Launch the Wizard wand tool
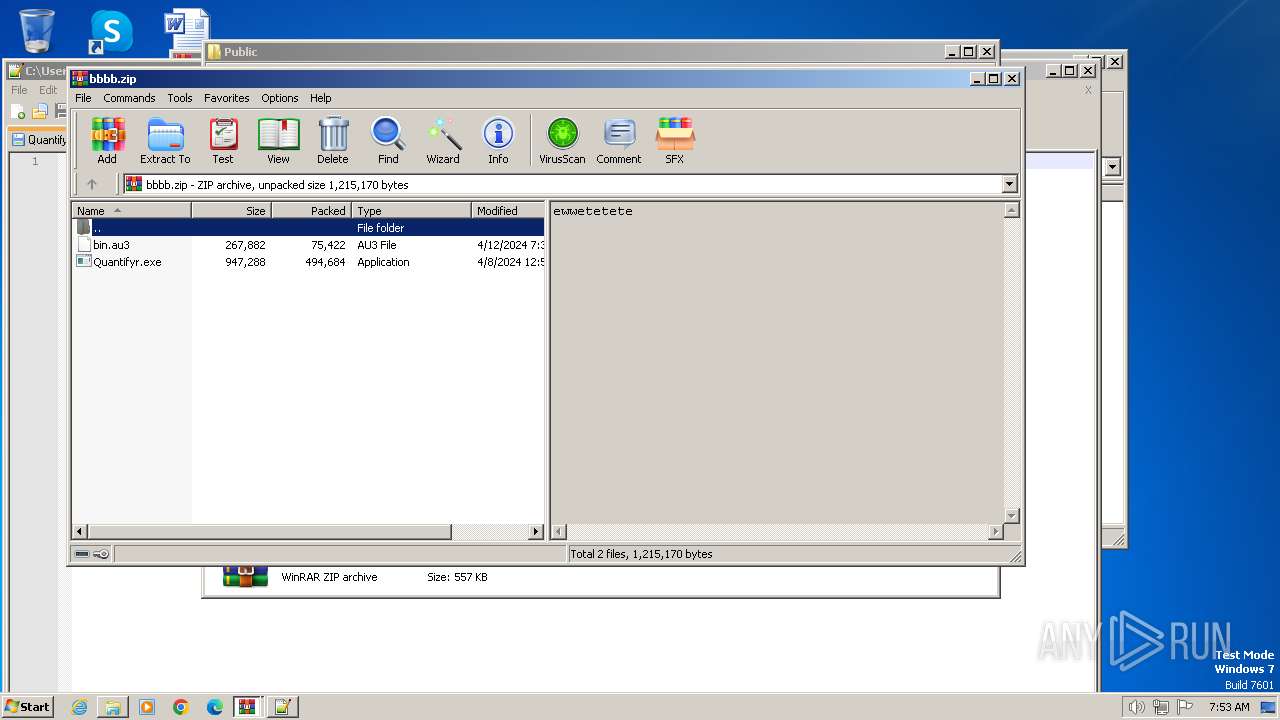 pyautogui.click(x=443, y=140)
